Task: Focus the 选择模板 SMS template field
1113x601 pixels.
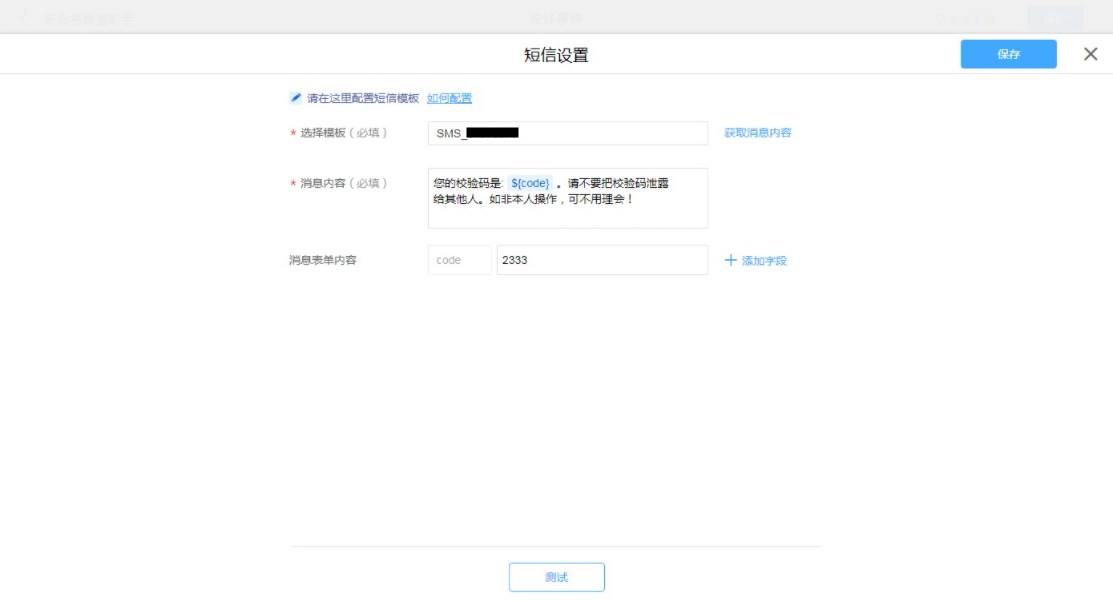Action: (x=567, y=133)
